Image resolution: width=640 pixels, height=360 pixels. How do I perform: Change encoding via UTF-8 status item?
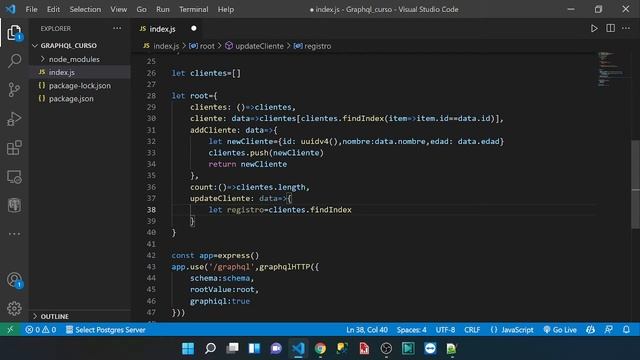click(445, 329)
